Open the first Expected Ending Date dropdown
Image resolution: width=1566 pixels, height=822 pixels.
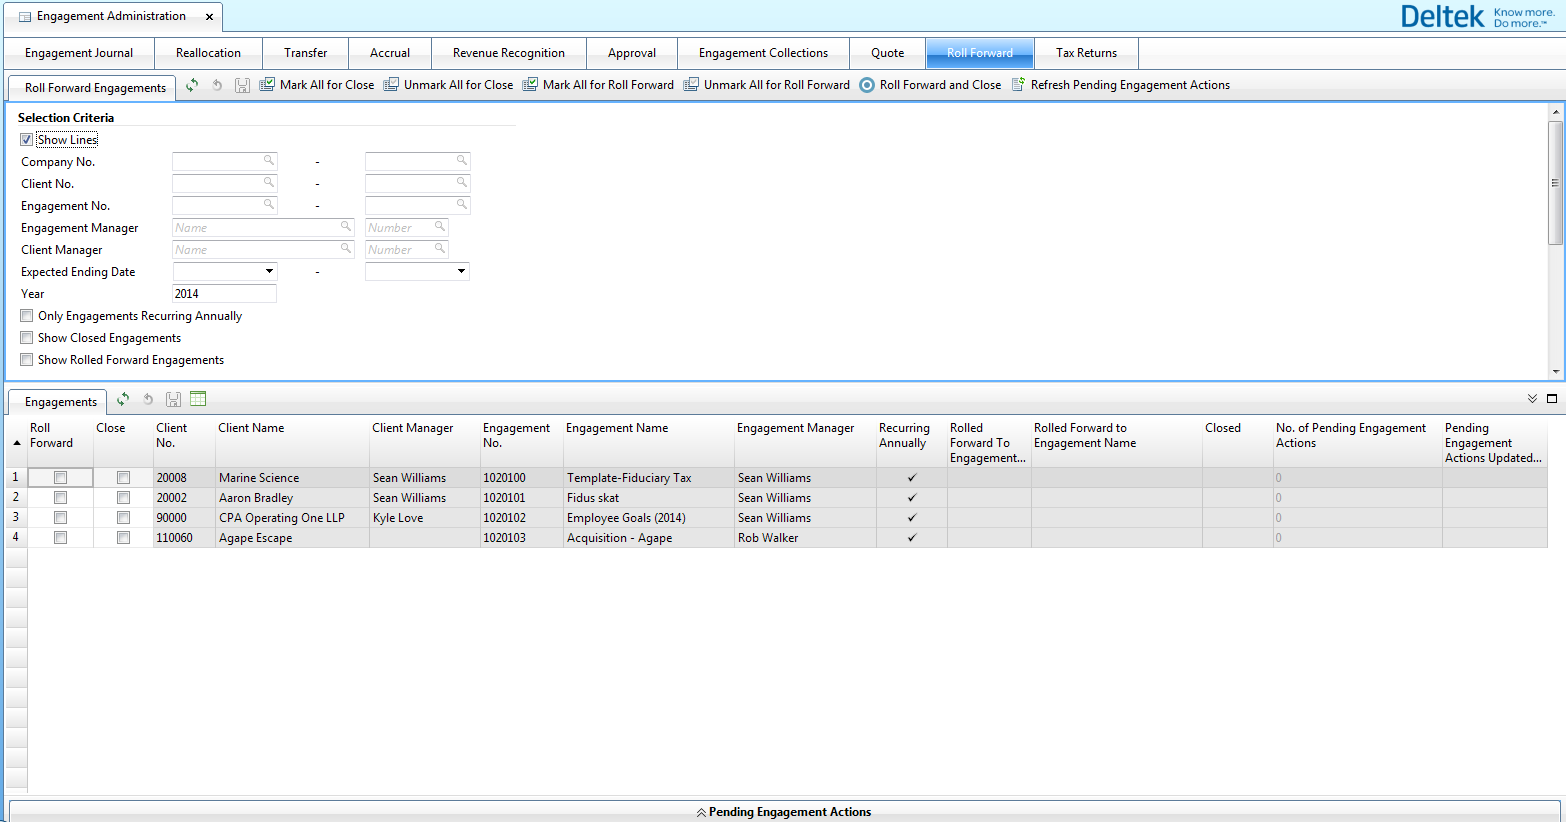coord(269,271)
